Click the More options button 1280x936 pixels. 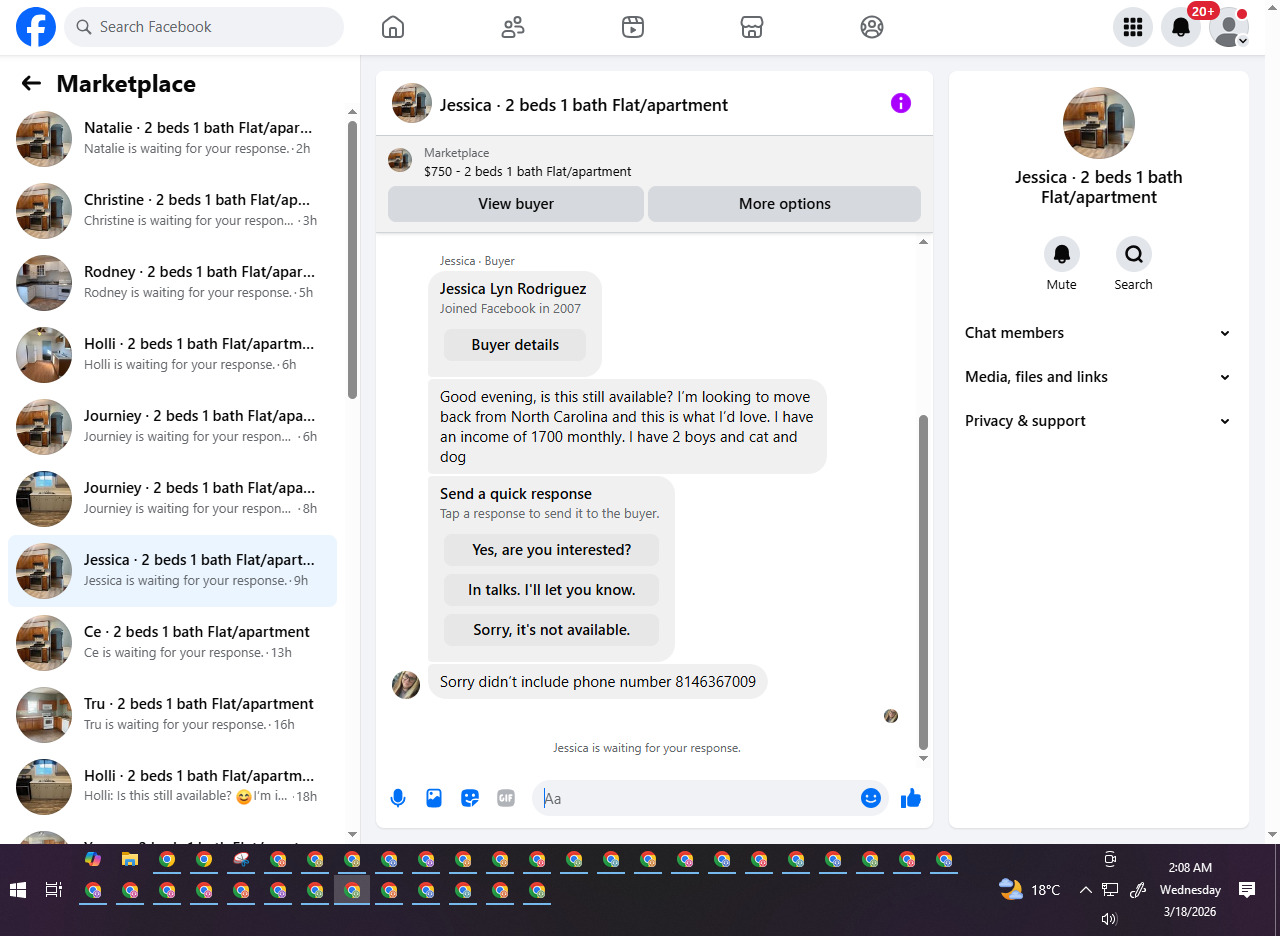click(785, 204)
